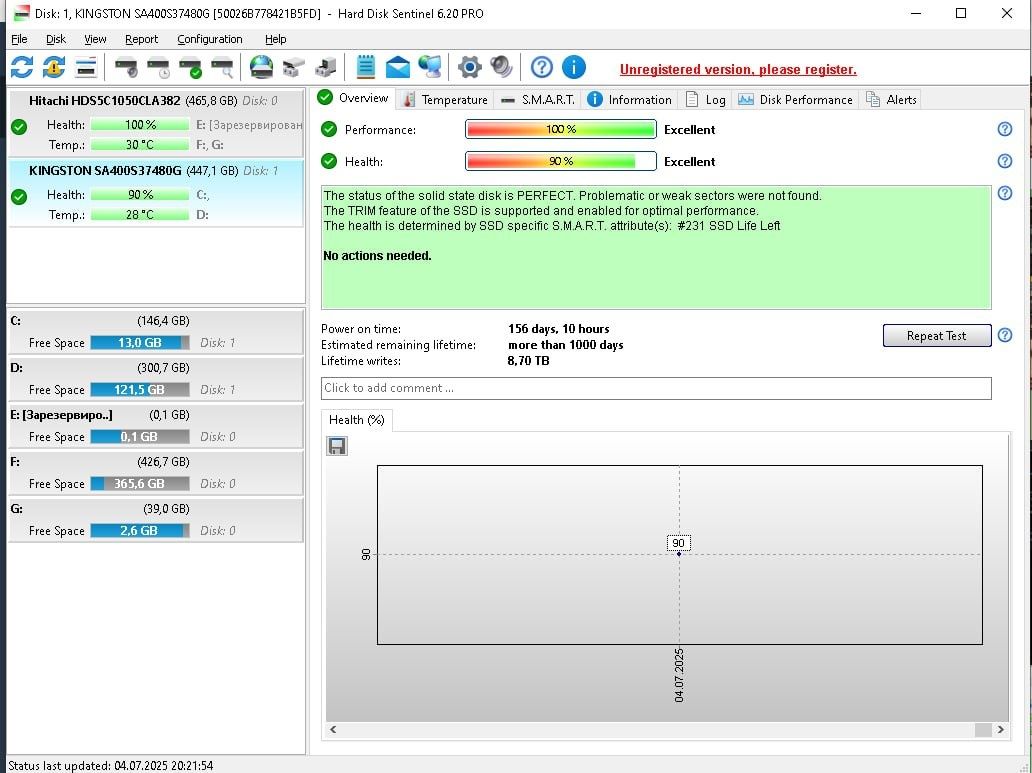The image size is (1032, 773).
Task: Click the toolbar icon right of the globe disk
Action: pyautogui.click(x=294, y=67)
